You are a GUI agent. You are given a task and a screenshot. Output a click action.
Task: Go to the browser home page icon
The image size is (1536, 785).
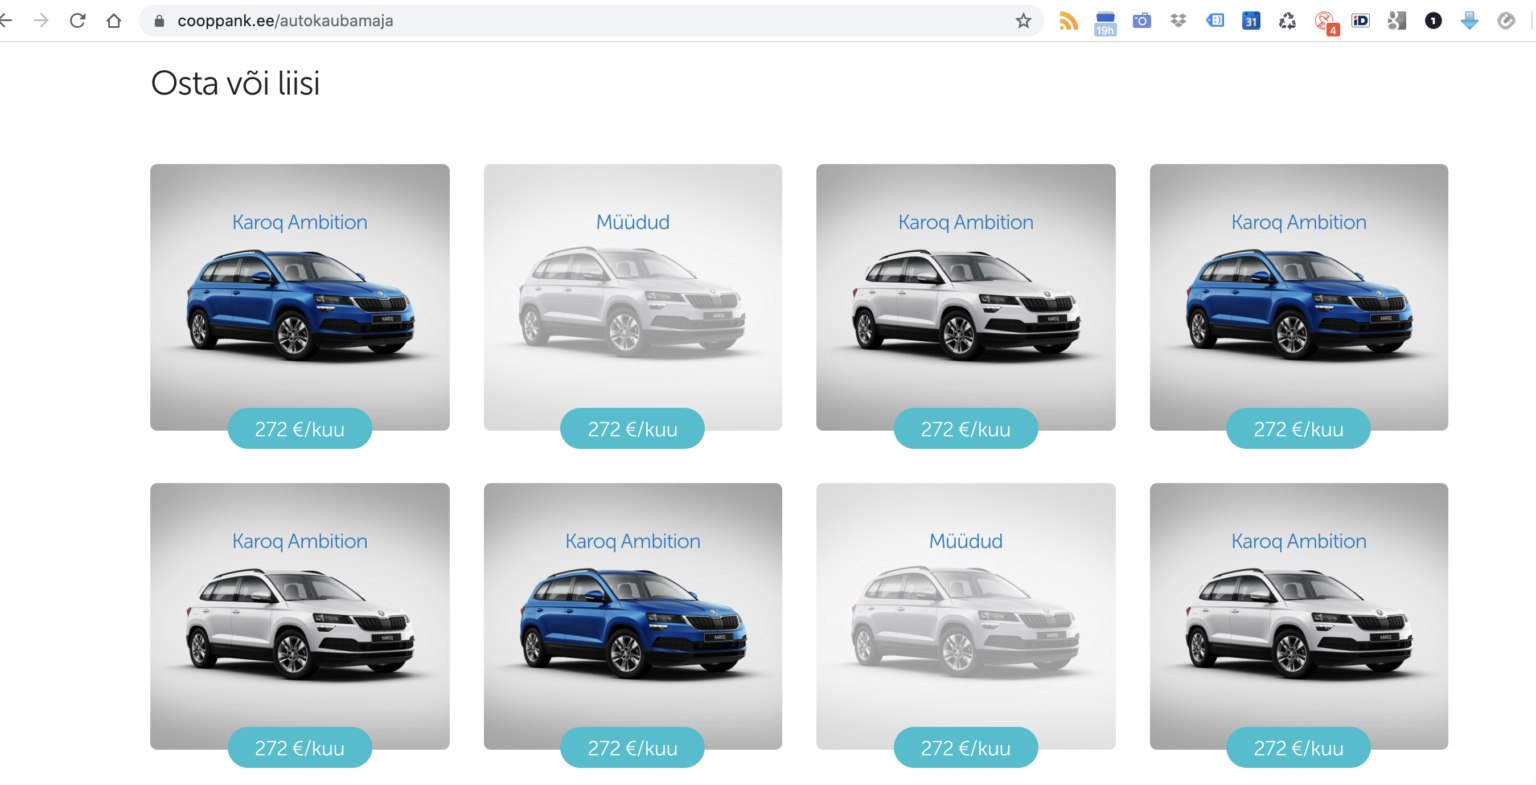114,21
